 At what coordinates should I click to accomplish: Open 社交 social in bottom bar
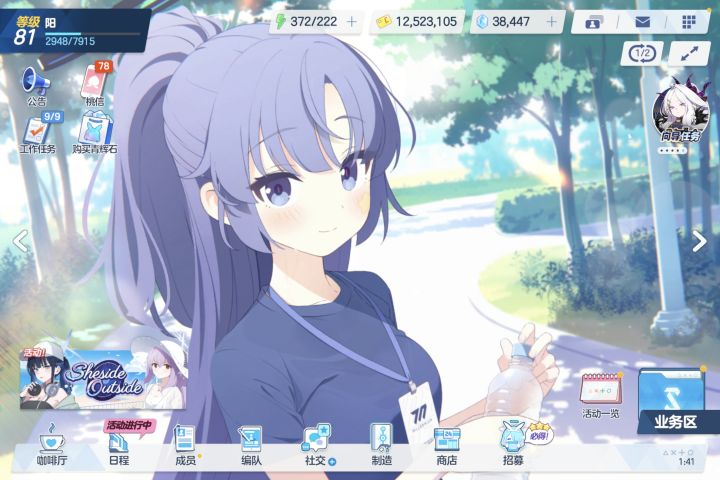pos(317,446)
